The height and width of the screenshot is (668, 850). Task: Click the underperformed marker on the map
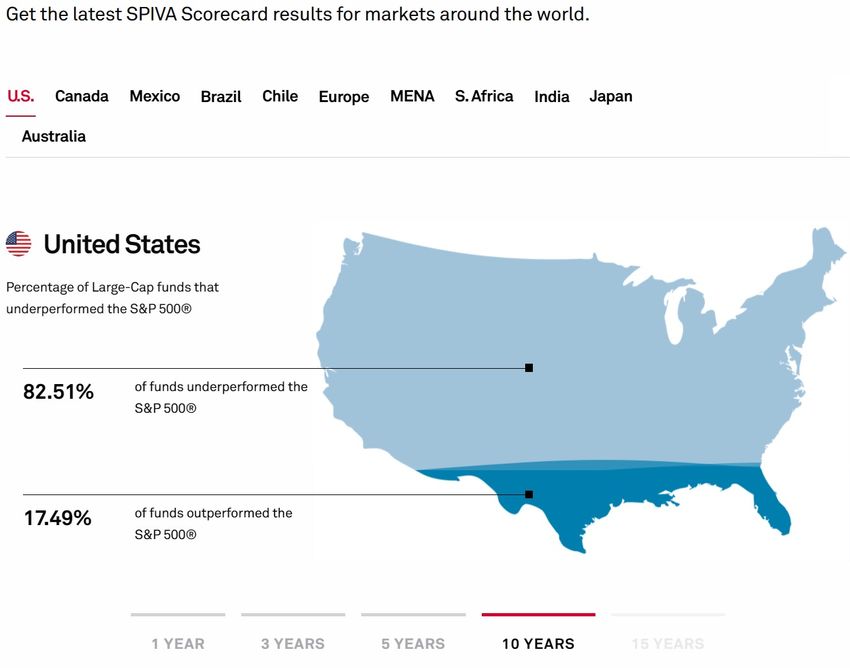[x=529, y=368]
